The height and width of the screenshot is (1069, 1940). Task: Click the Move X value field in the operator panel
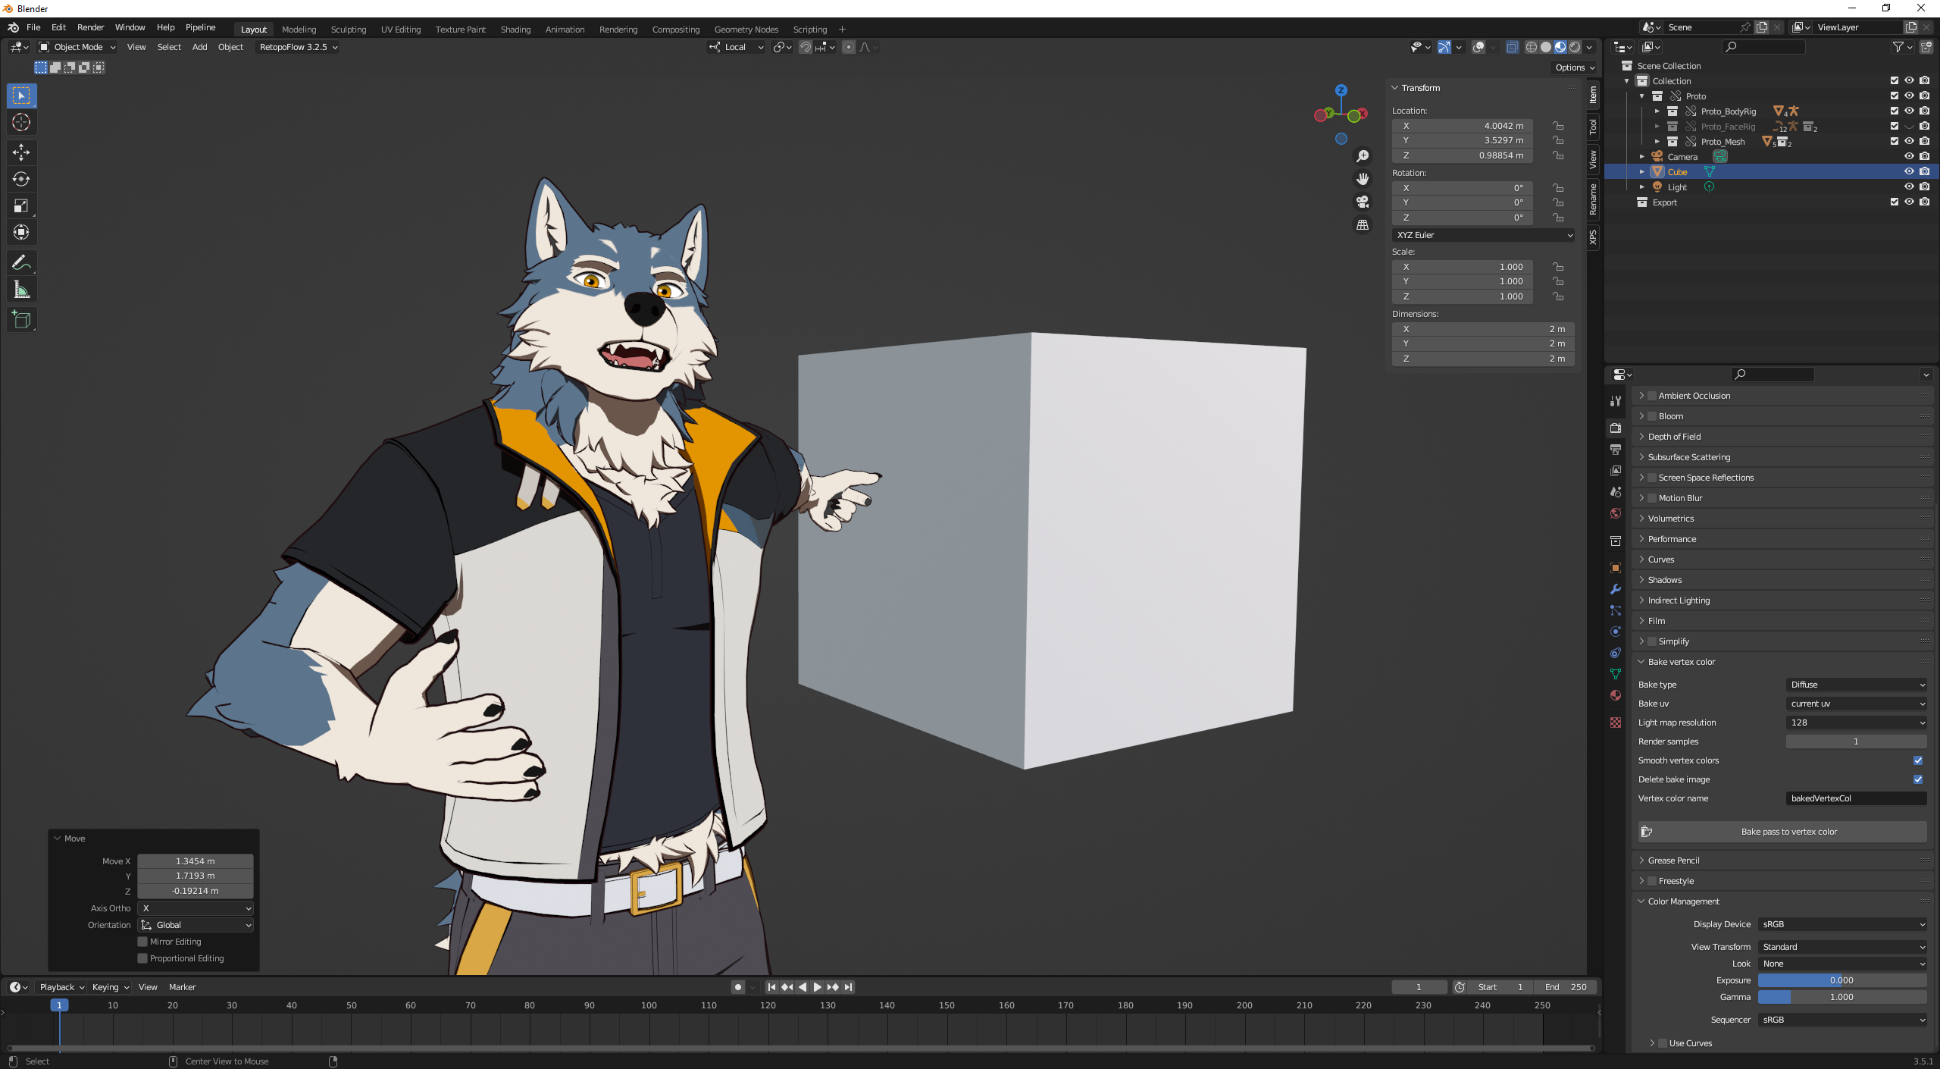click(195, 861)
